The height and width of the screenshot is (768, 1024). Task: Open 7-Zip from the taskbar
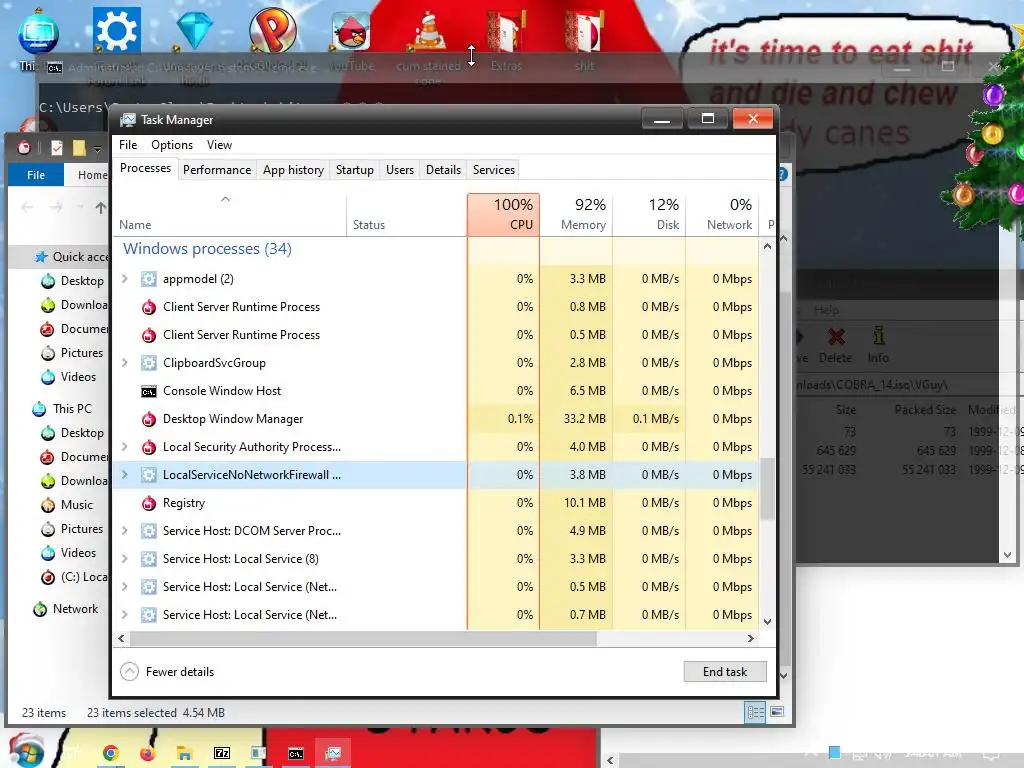222,754
